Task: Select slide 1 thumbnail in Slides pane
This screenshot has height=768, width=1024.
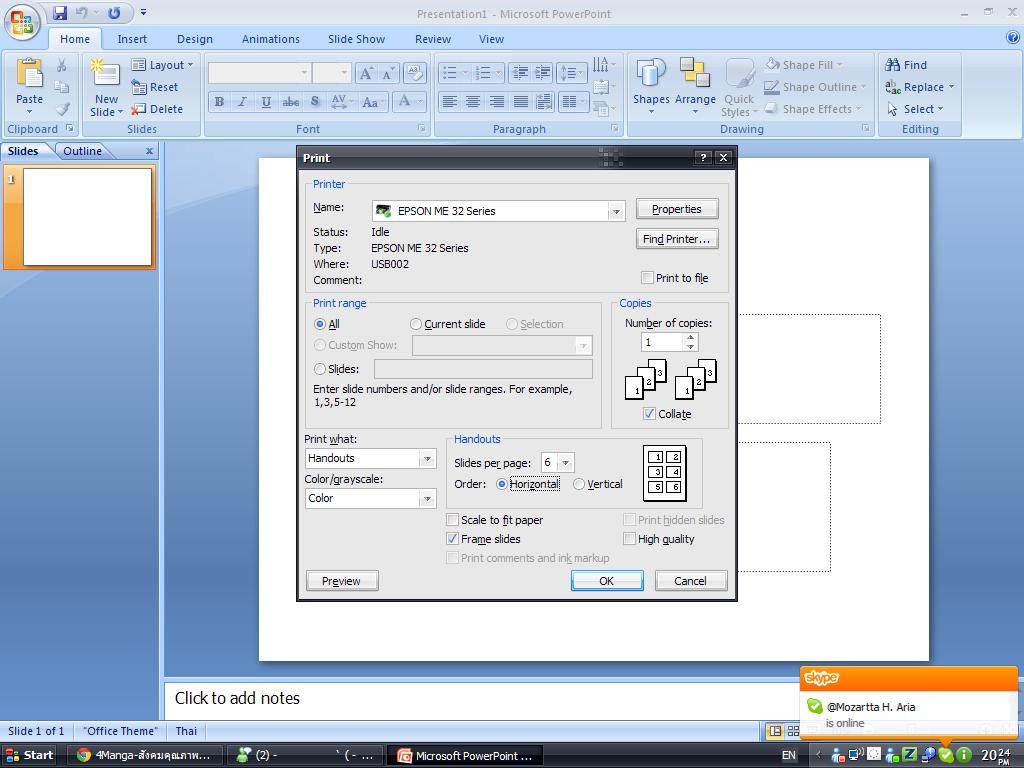Action: click(x=87, y=217)
